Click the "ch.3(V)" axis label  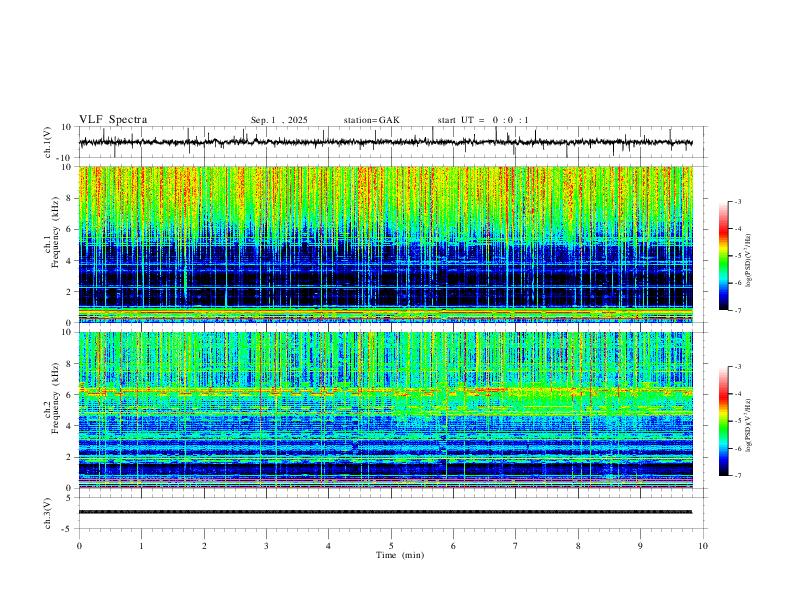[x=48, y=513]
